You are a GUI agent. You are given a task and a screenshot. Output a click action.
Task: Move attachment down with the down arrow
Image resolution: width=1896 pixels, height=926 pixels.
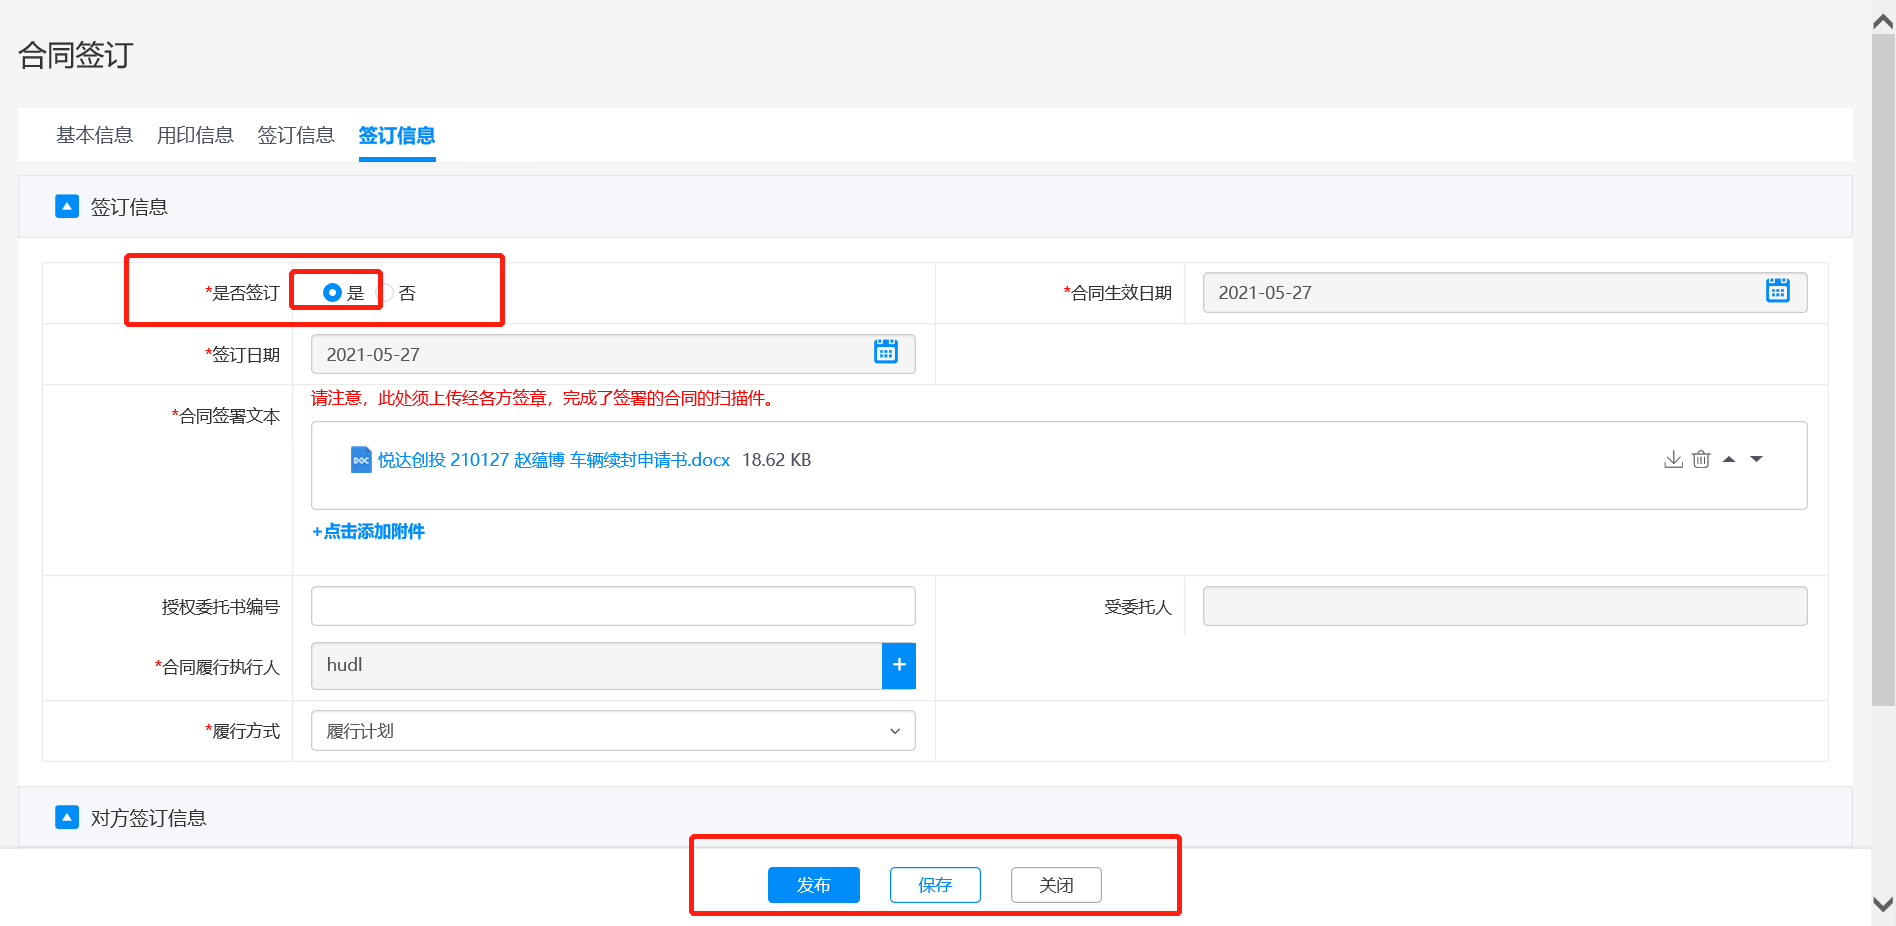[1756, 460]
